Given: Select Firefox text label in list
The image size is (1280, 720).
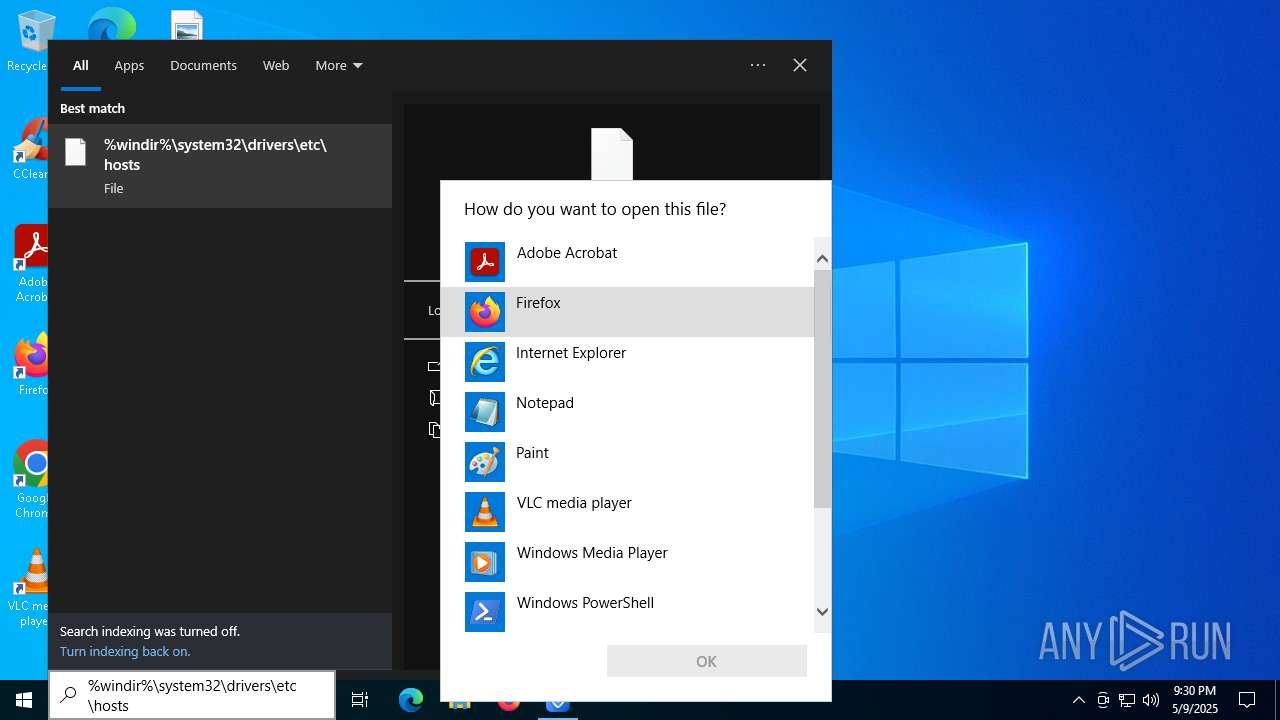Looking at the screenshot, I should pos(538,303).
